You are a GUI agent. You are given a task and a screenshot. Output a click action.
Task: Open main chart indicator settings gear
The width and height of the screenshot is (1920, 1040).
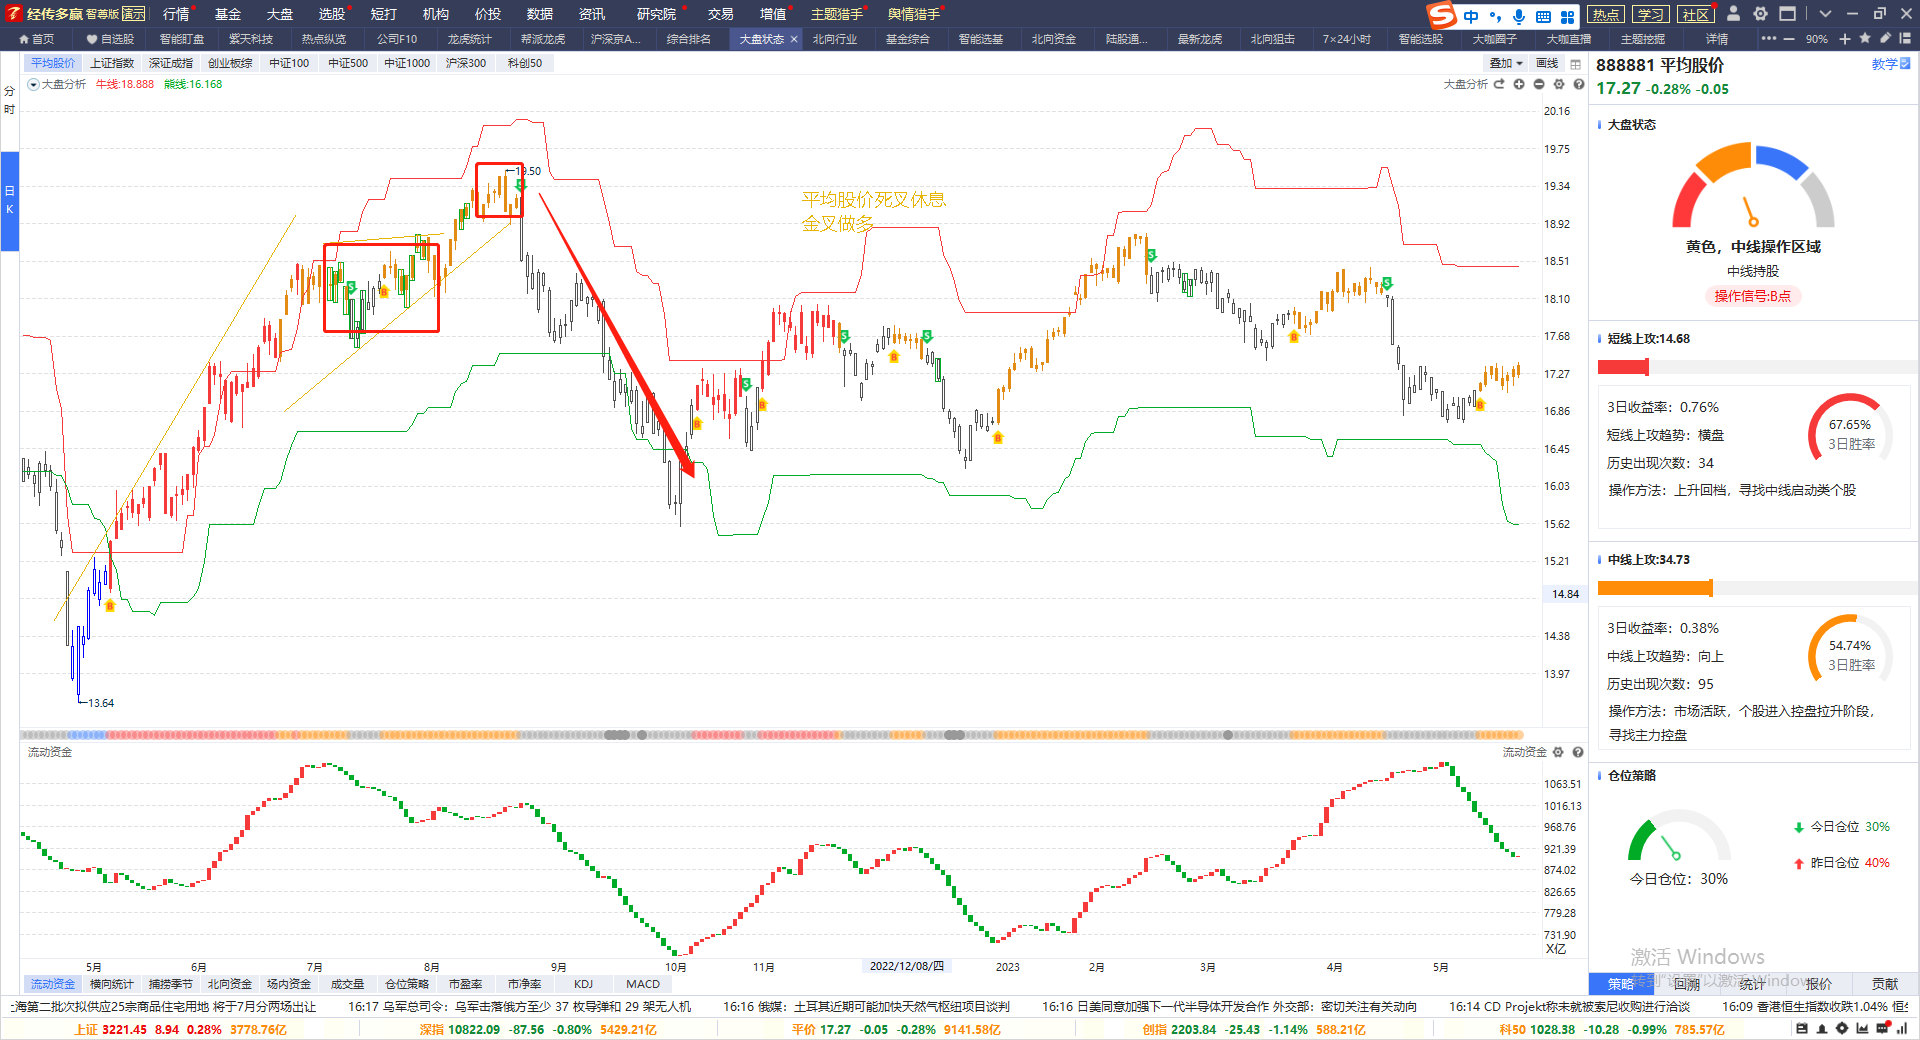pyautogui.click(x=1559, y=84)
